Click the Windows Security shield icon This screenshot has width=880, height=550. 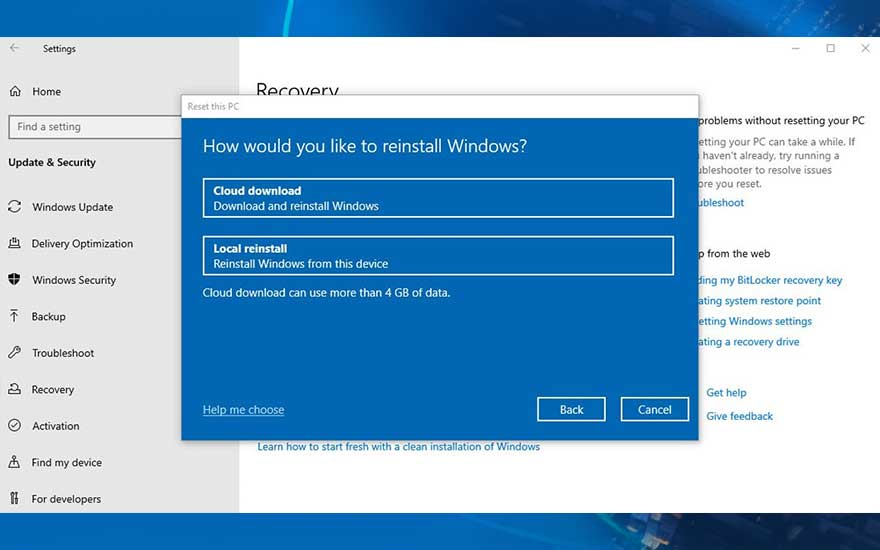click(15, 279)
